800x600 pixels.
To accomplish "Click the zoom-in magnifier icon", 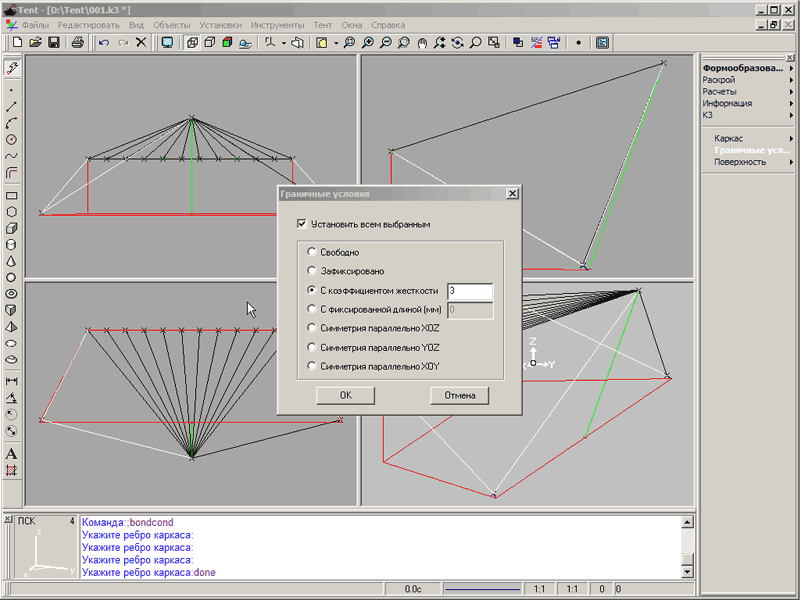I will point(367,42).
